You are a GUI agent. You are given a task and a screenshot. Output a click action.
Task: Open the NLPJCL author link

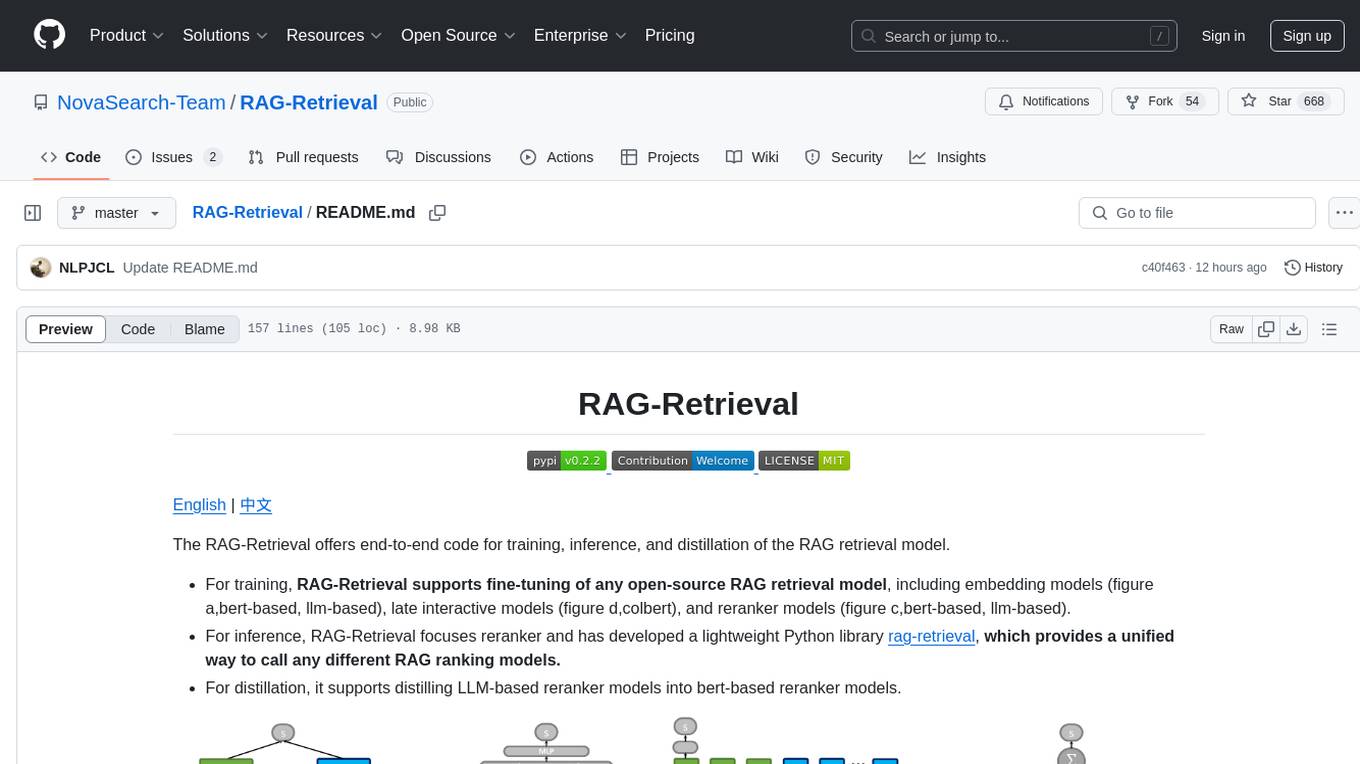tap(87, 268)
